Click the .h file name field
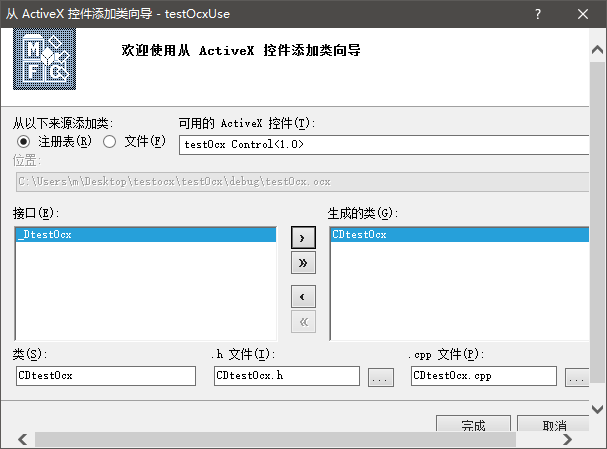The image size is (607, 449). [286, 376]
